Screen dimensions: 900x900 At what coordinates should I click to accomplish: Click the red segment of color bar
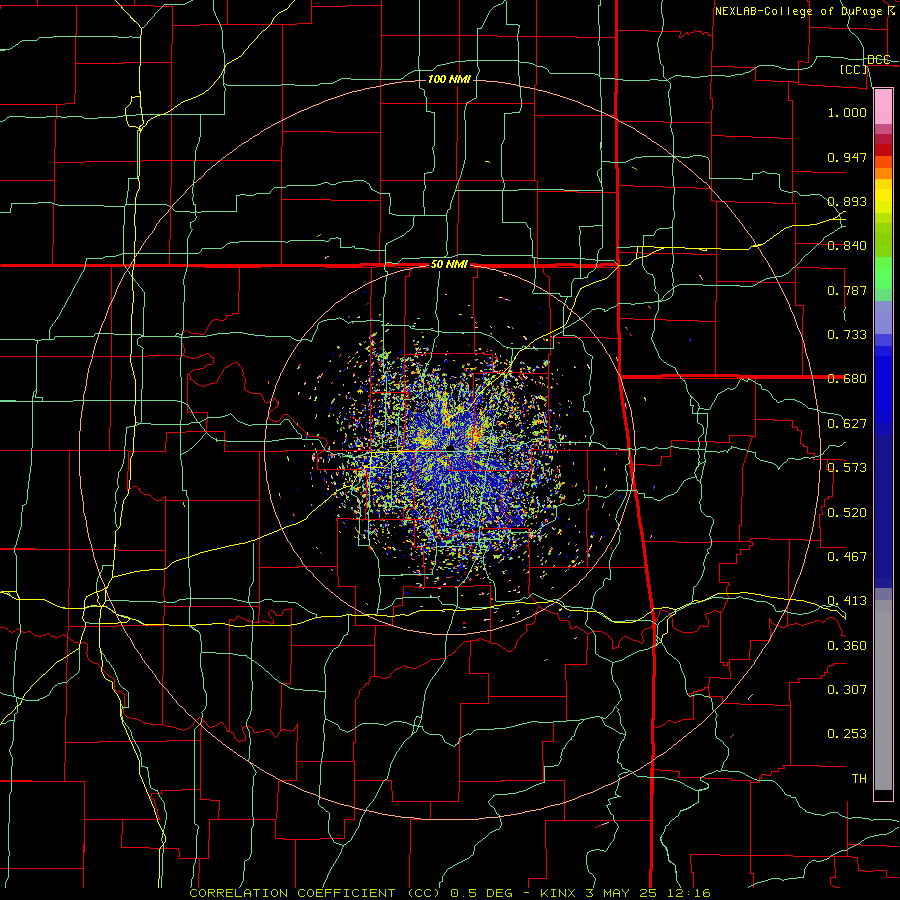pyautogui.click(x=883, y=149)
